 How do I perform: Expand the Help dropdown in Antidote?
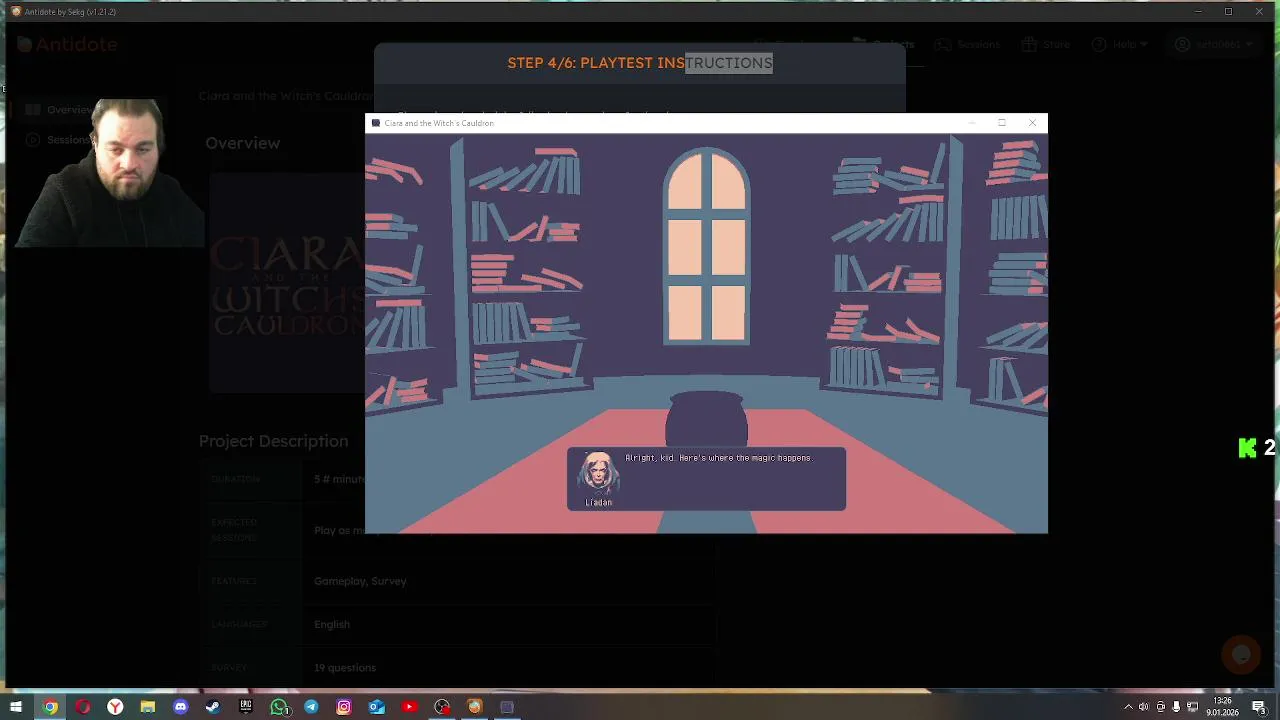coord(1120,44)
